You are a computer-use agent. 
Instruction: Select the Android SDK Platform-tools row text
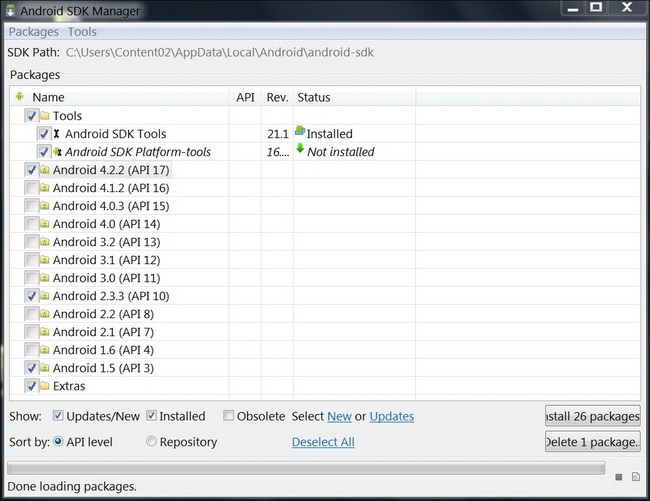pyautogui.click(x=138, y=152)
